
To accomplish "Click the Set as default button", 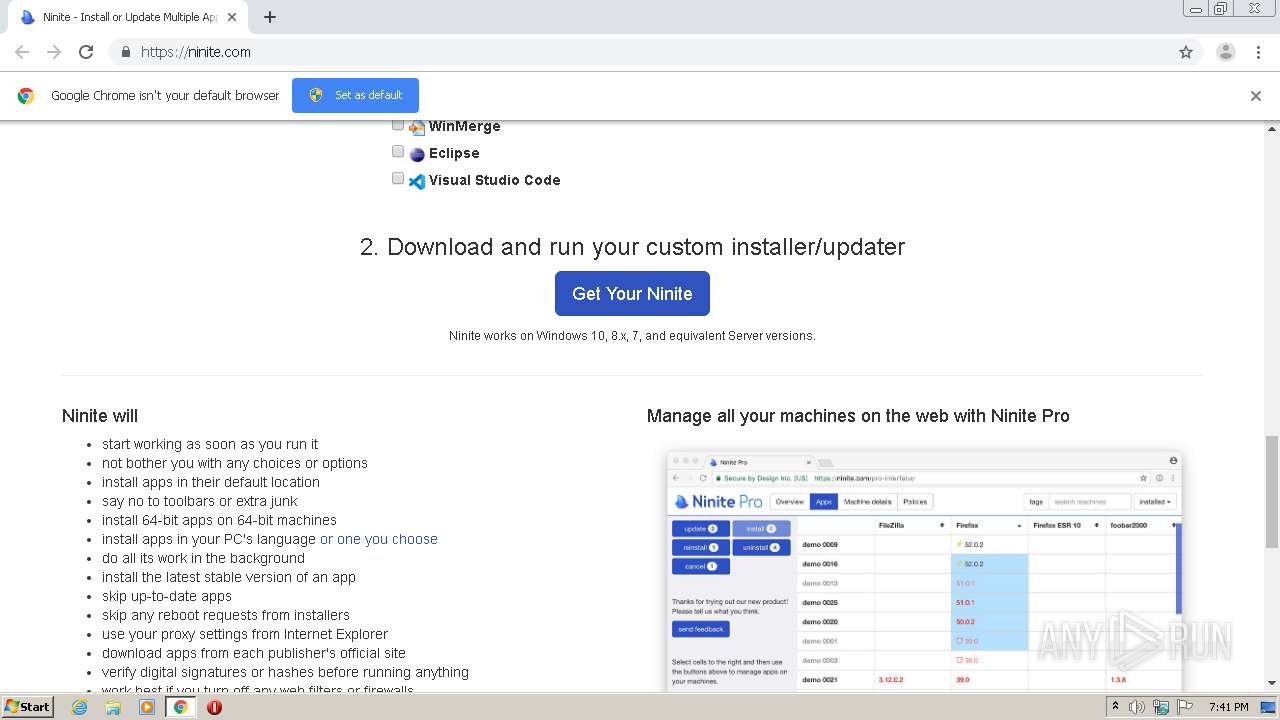I will (355, 95).
